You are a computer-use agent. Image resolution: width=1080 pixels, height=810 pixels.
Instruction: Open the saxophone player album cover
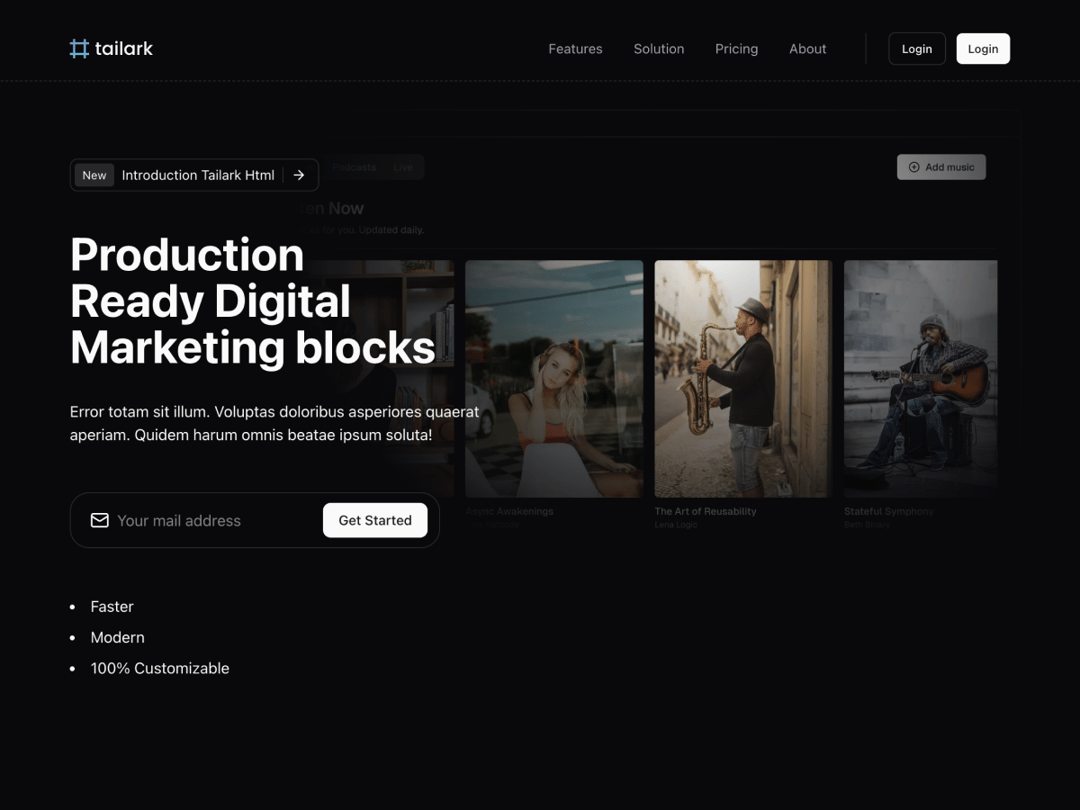(743, 379)
